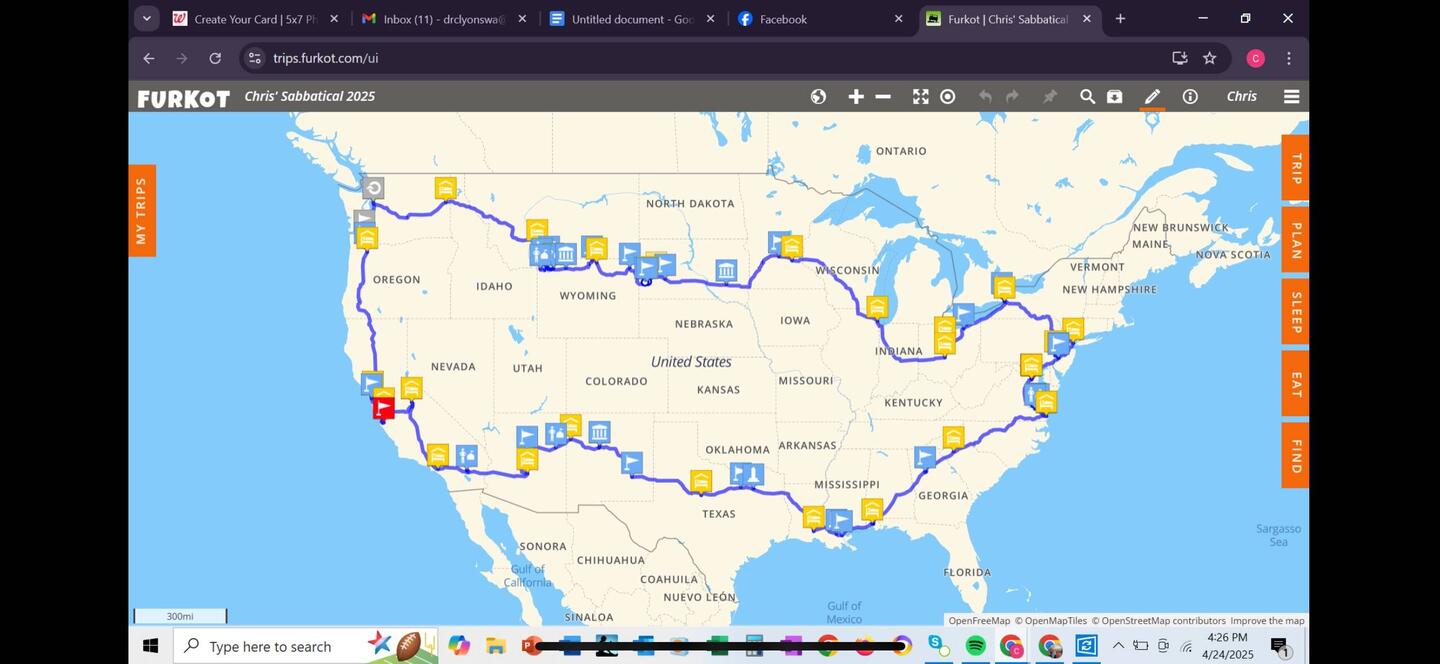Screen dimensions: 1440x664
Task: Open the PLAN side tab
Action: (x=1295, y=240)
